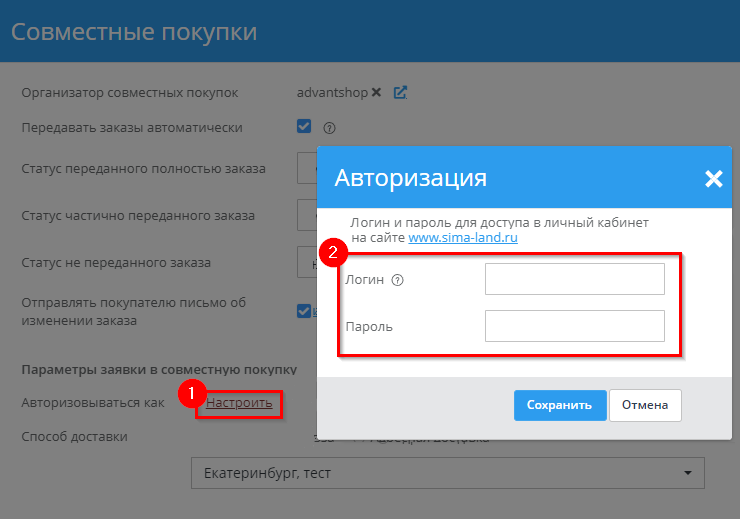This screenshot has width=740, height=519.
Task: Click the Настроить link
Action: point(239,403)
